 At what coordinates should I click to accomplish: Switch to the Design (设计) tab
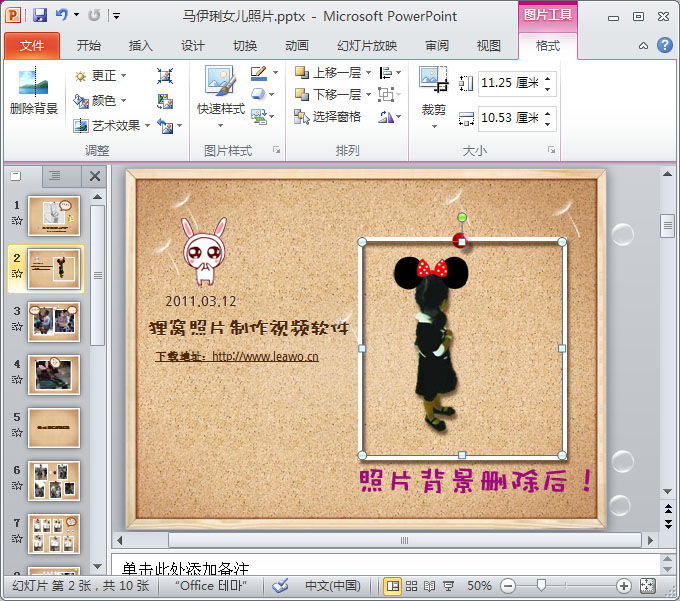pyautogui.click(x=193, y=46)
